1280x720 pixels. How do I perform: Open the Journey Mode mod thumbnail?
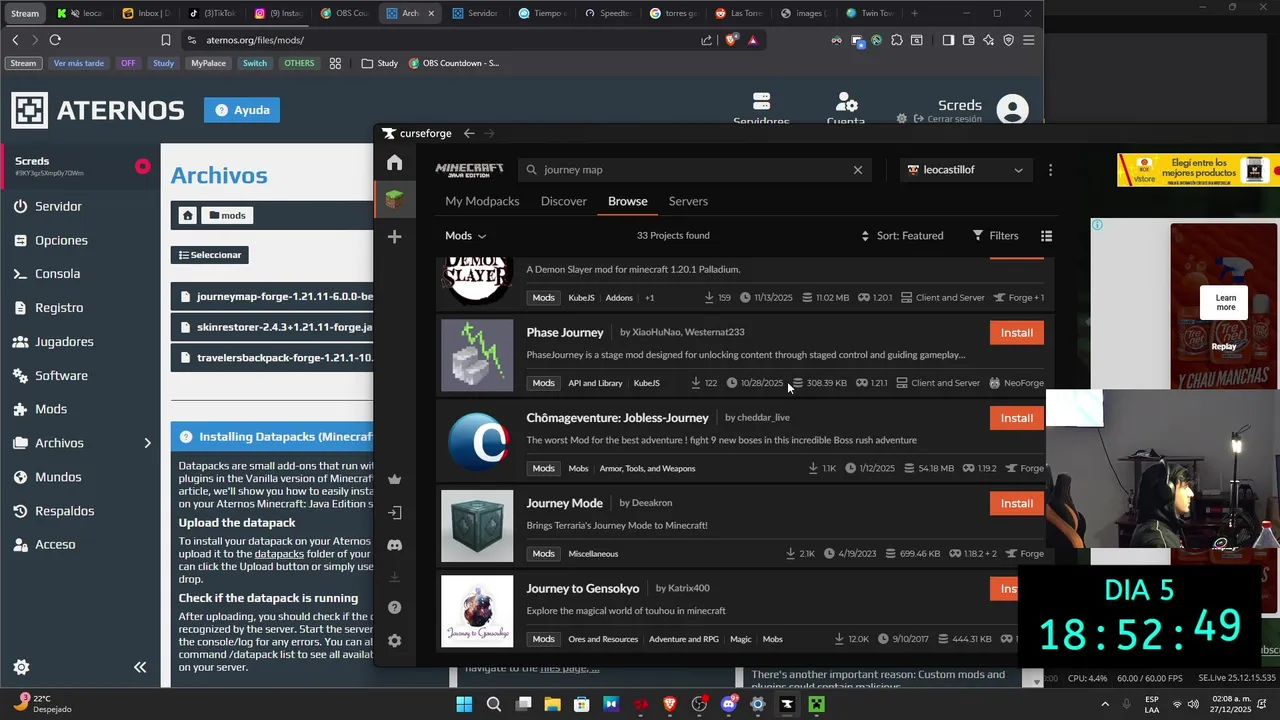(x=477, y=526)
